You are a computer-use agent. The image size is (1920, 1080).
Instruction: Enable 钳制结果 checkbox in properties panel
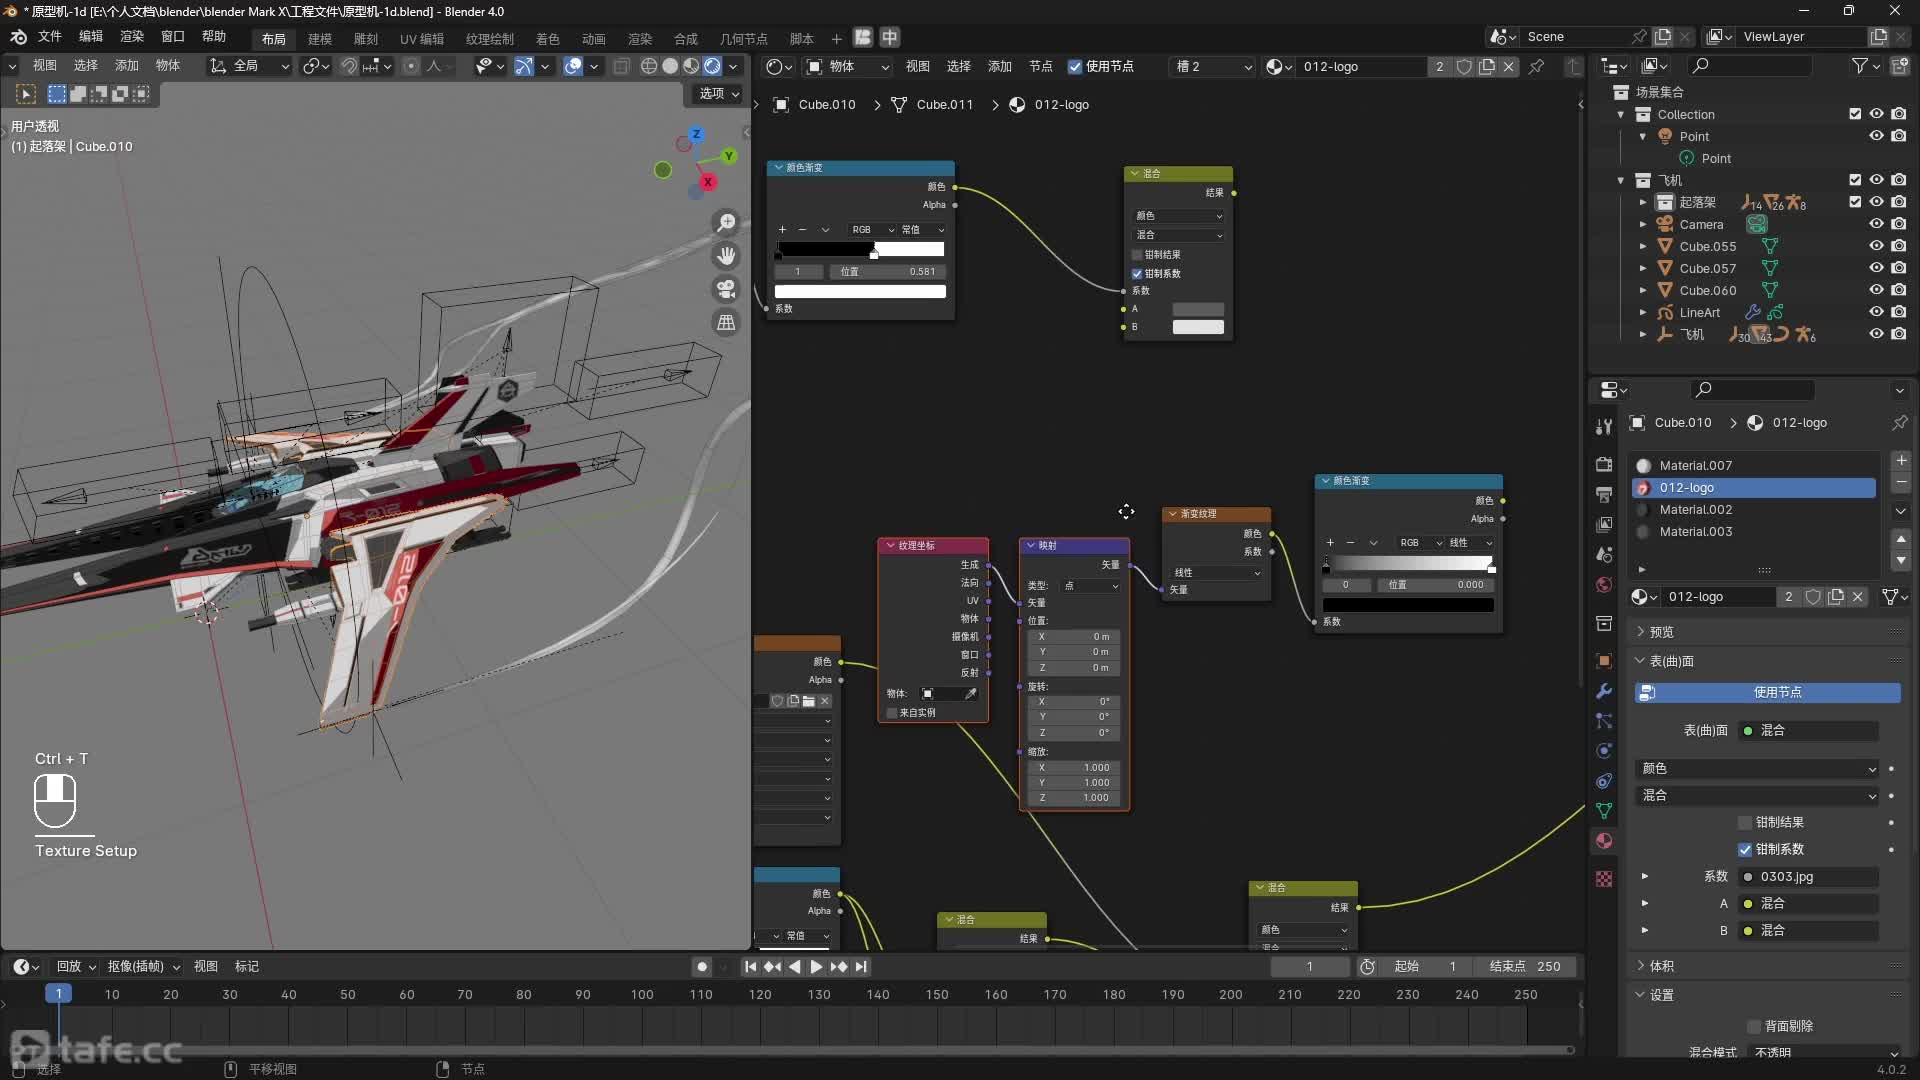click(x=1745, y=823)
